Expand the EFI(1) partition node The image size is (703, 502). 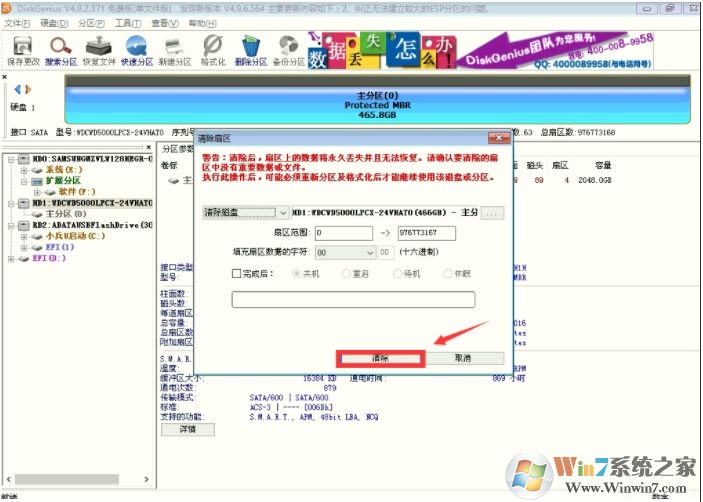click(24, 247)
